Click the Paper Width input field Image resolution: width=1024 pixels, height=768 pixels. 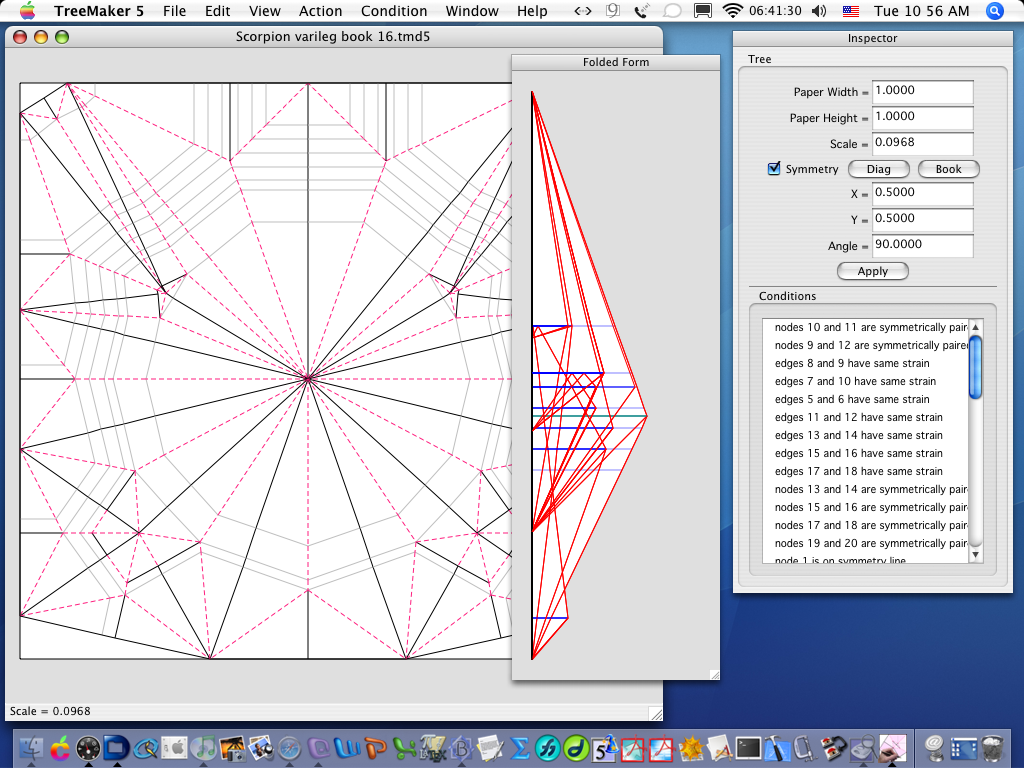[923, 91]
